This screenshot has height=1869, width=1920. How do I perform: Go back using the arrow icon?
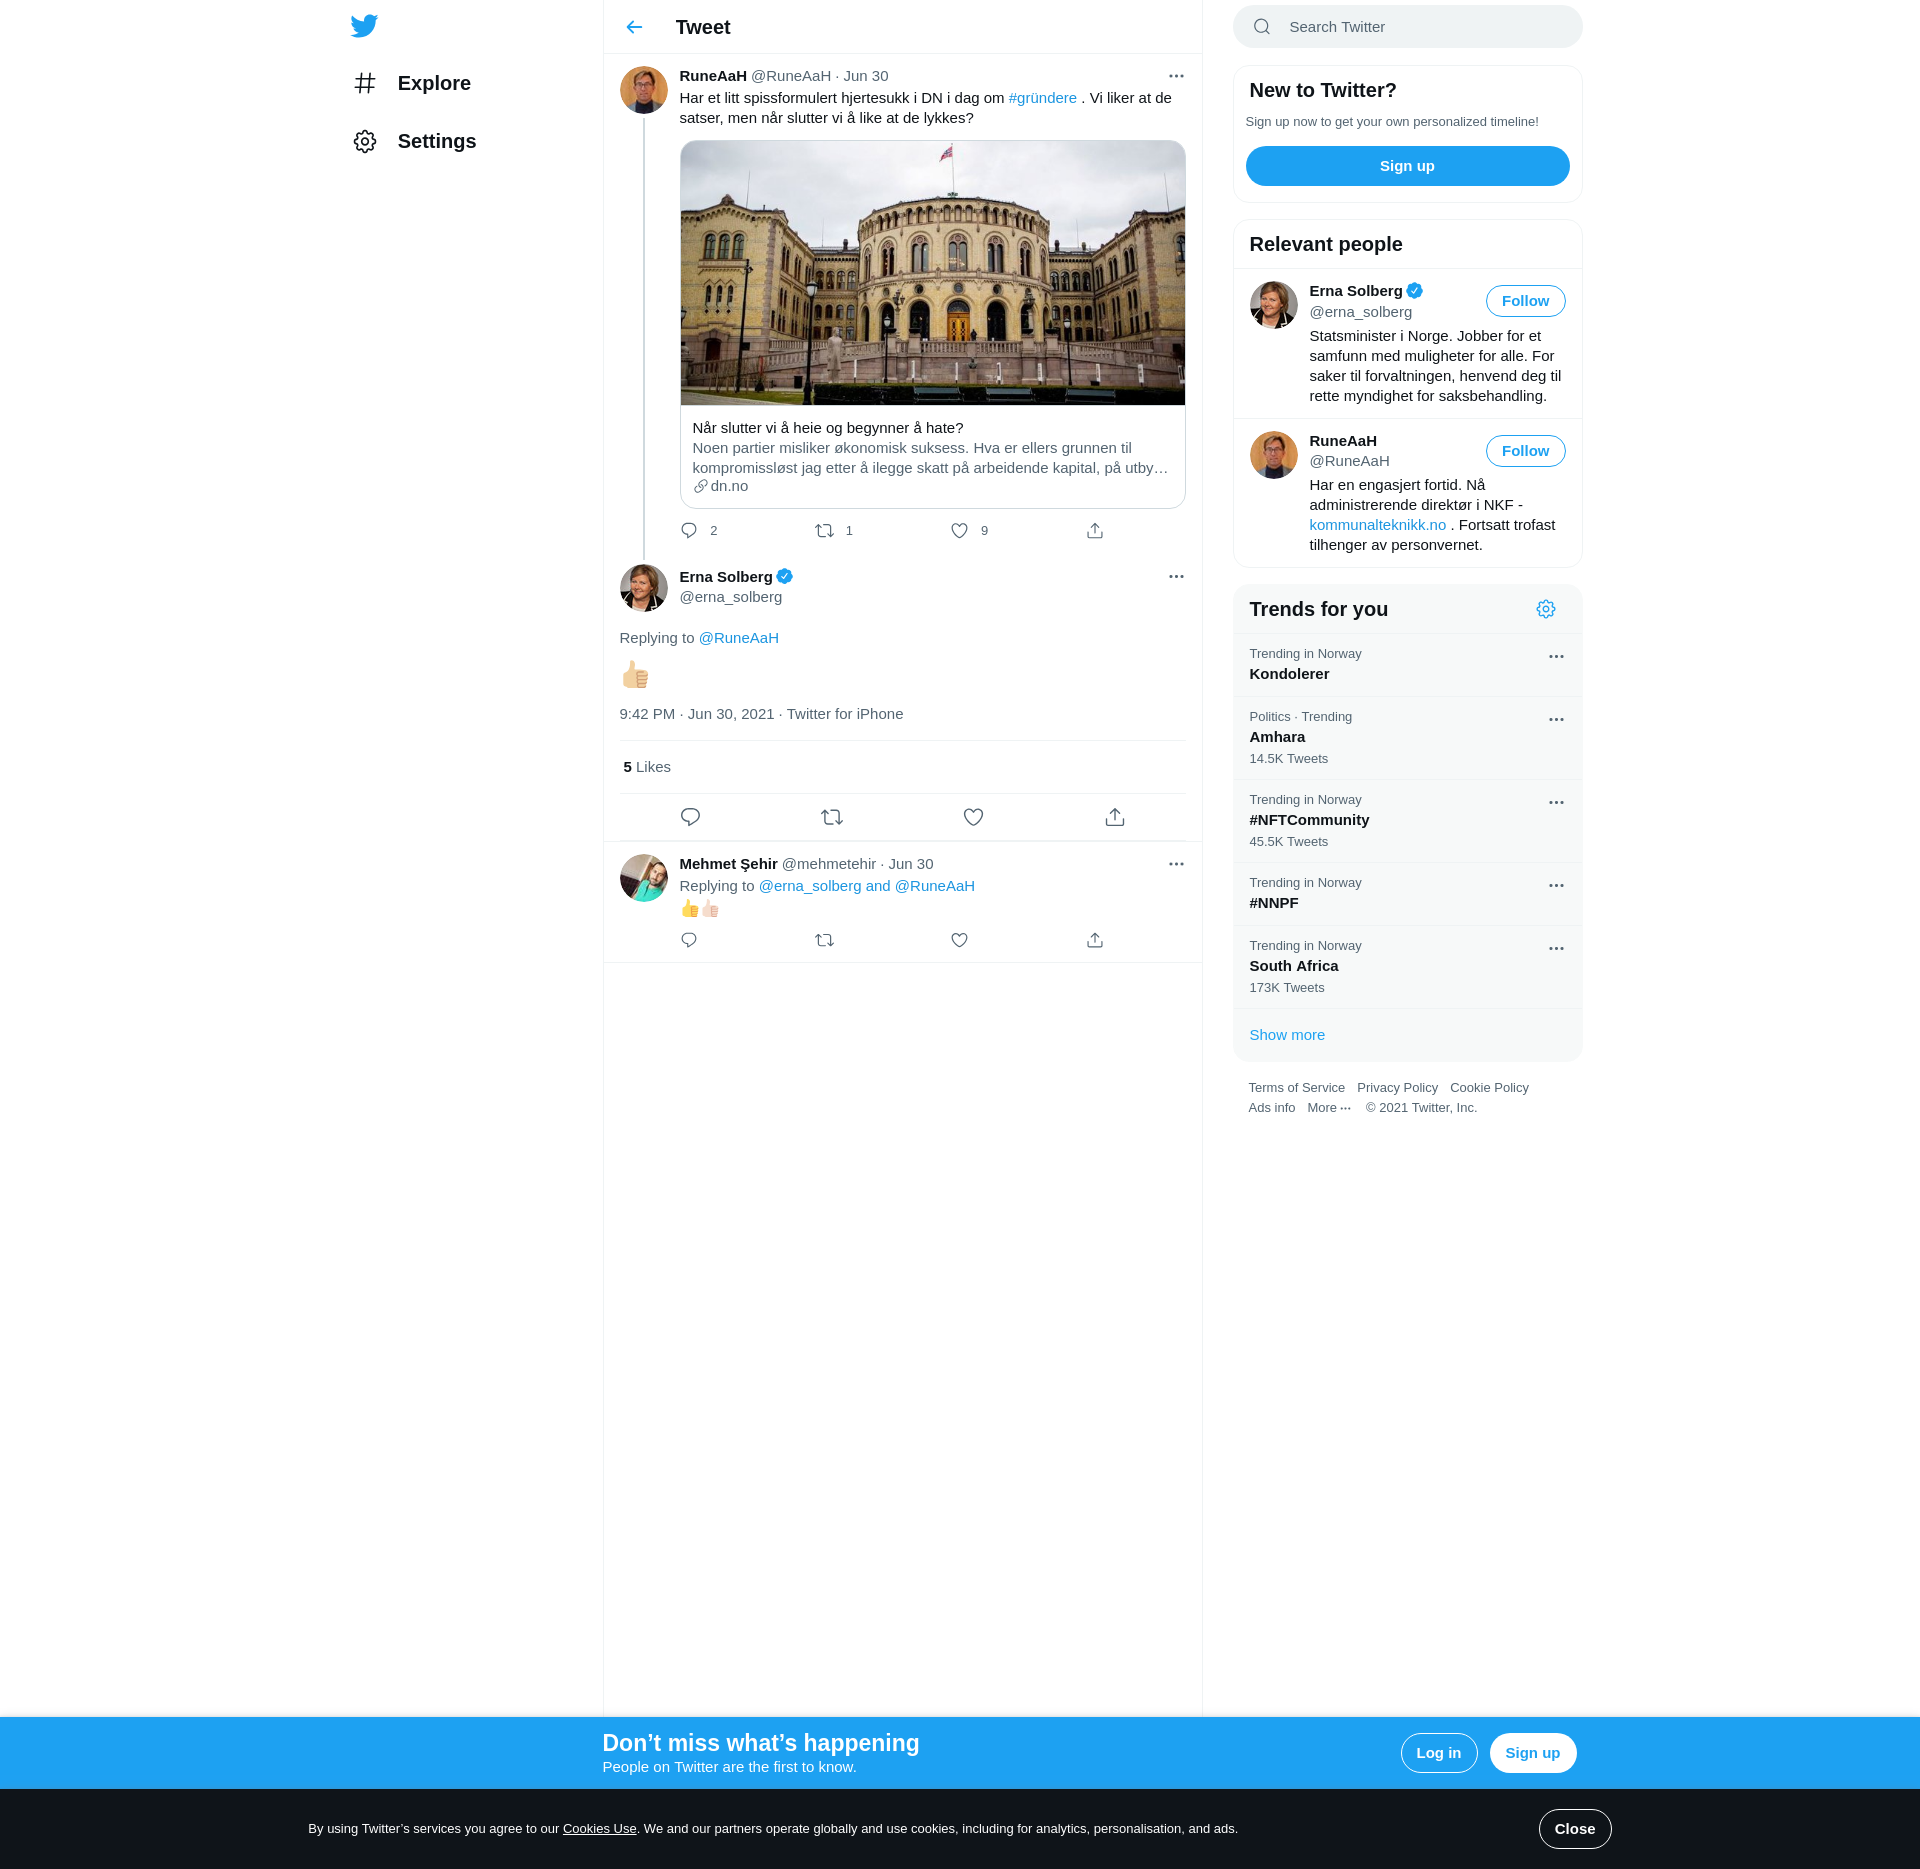(x=634, y=27)
